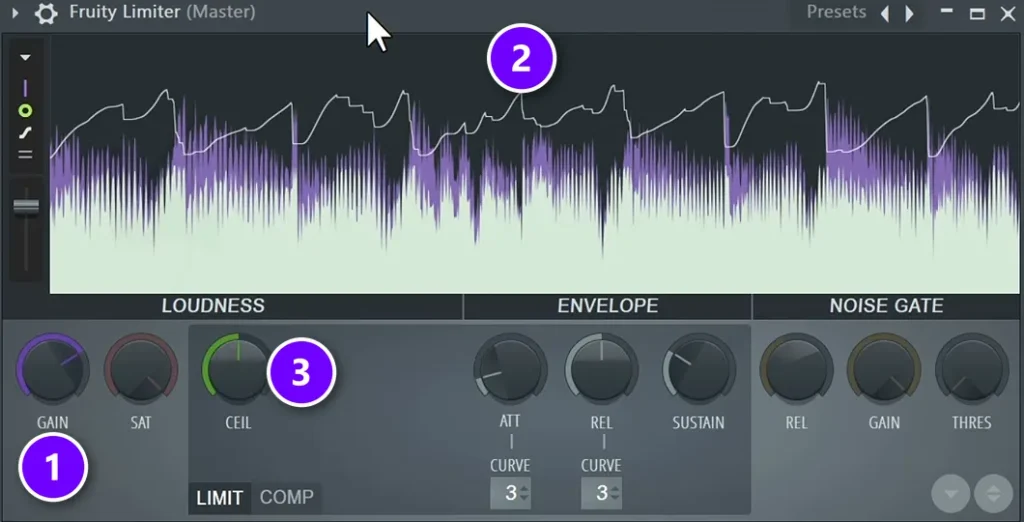Click the loudness GAIN knob
This screenshot has height=522, width=1024.
[x=52, y=370]
